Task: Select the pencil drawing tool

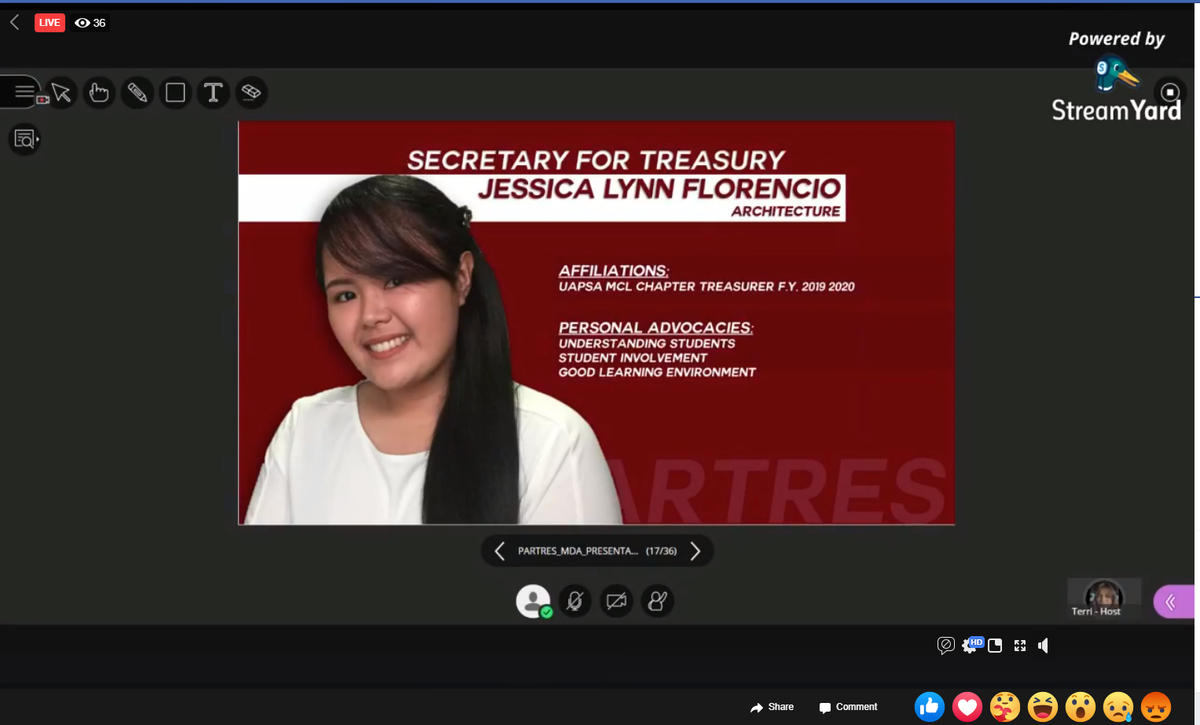Action: [x=137, y=93]
